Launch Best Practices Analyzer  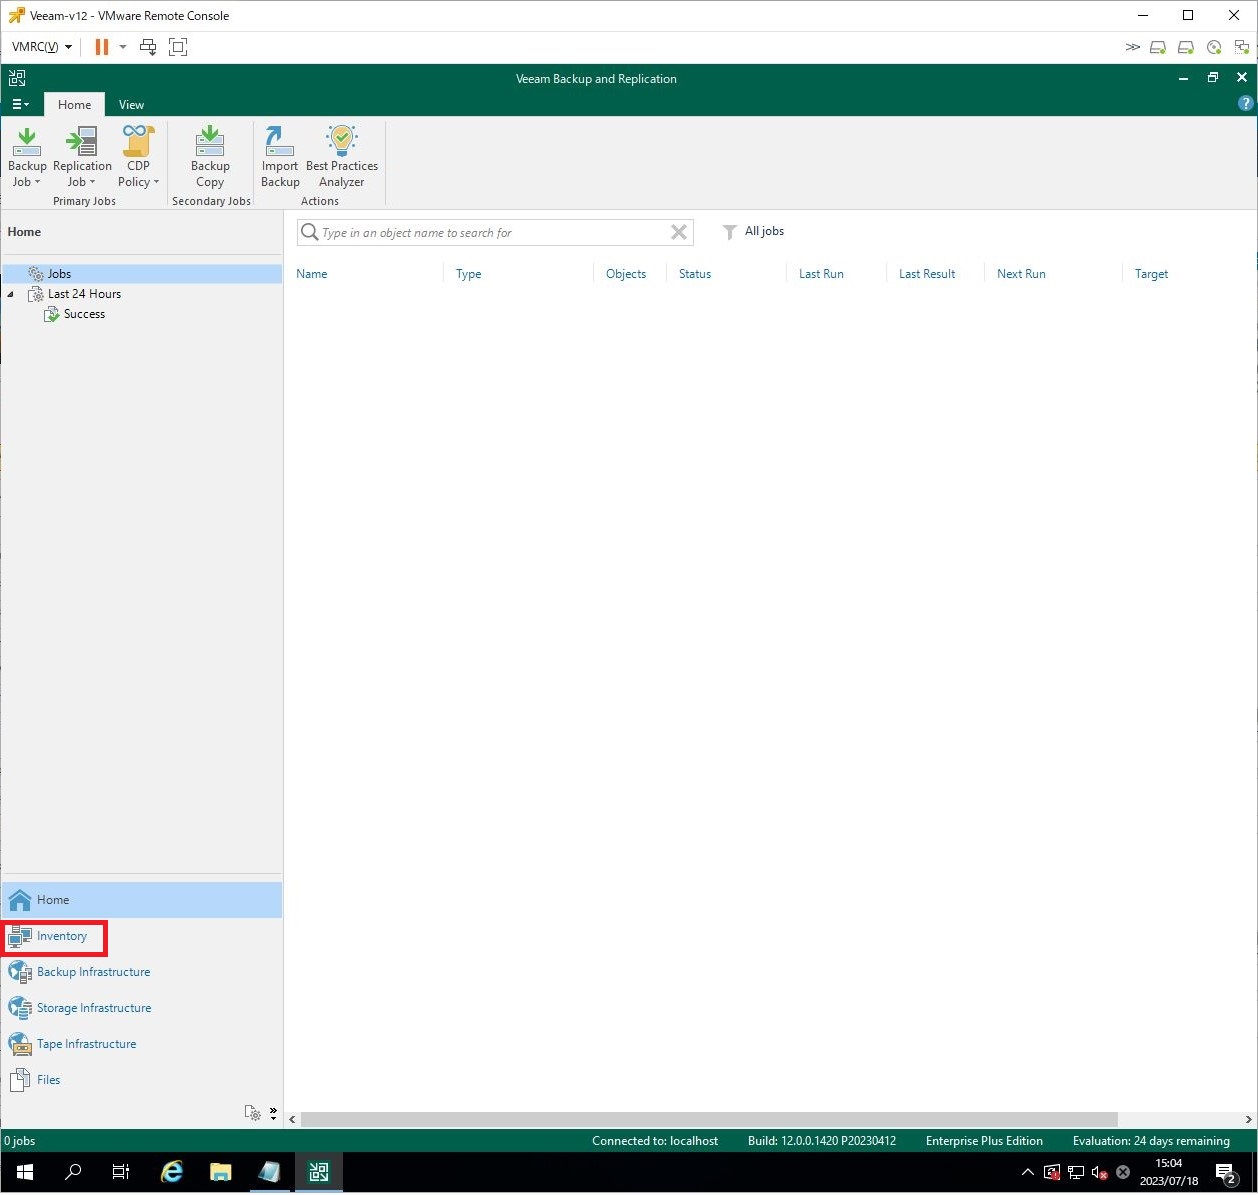342,157
